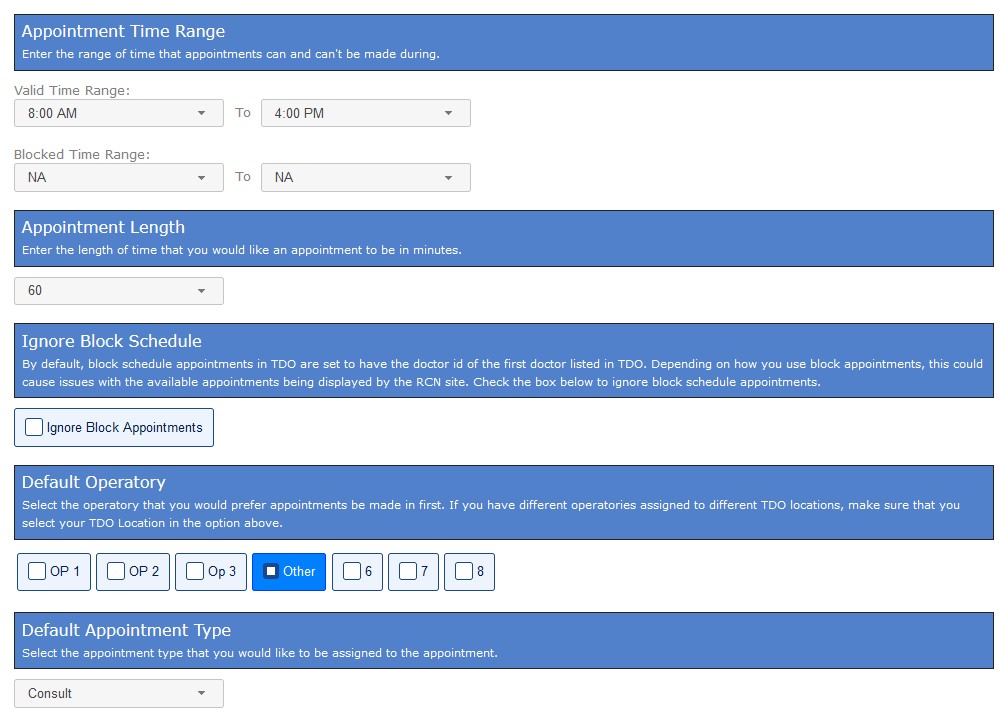Click the Appointment Time Range header
999x713 pixels.
click(123, 31)
